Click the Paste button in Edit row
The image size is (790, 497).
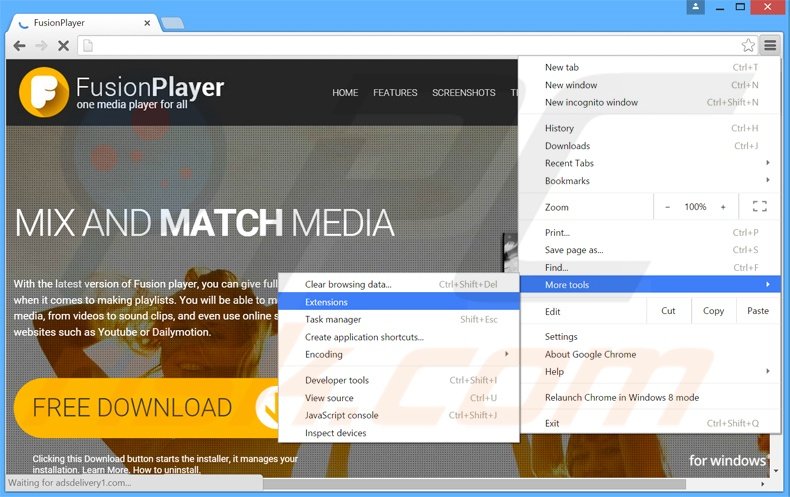758,311
